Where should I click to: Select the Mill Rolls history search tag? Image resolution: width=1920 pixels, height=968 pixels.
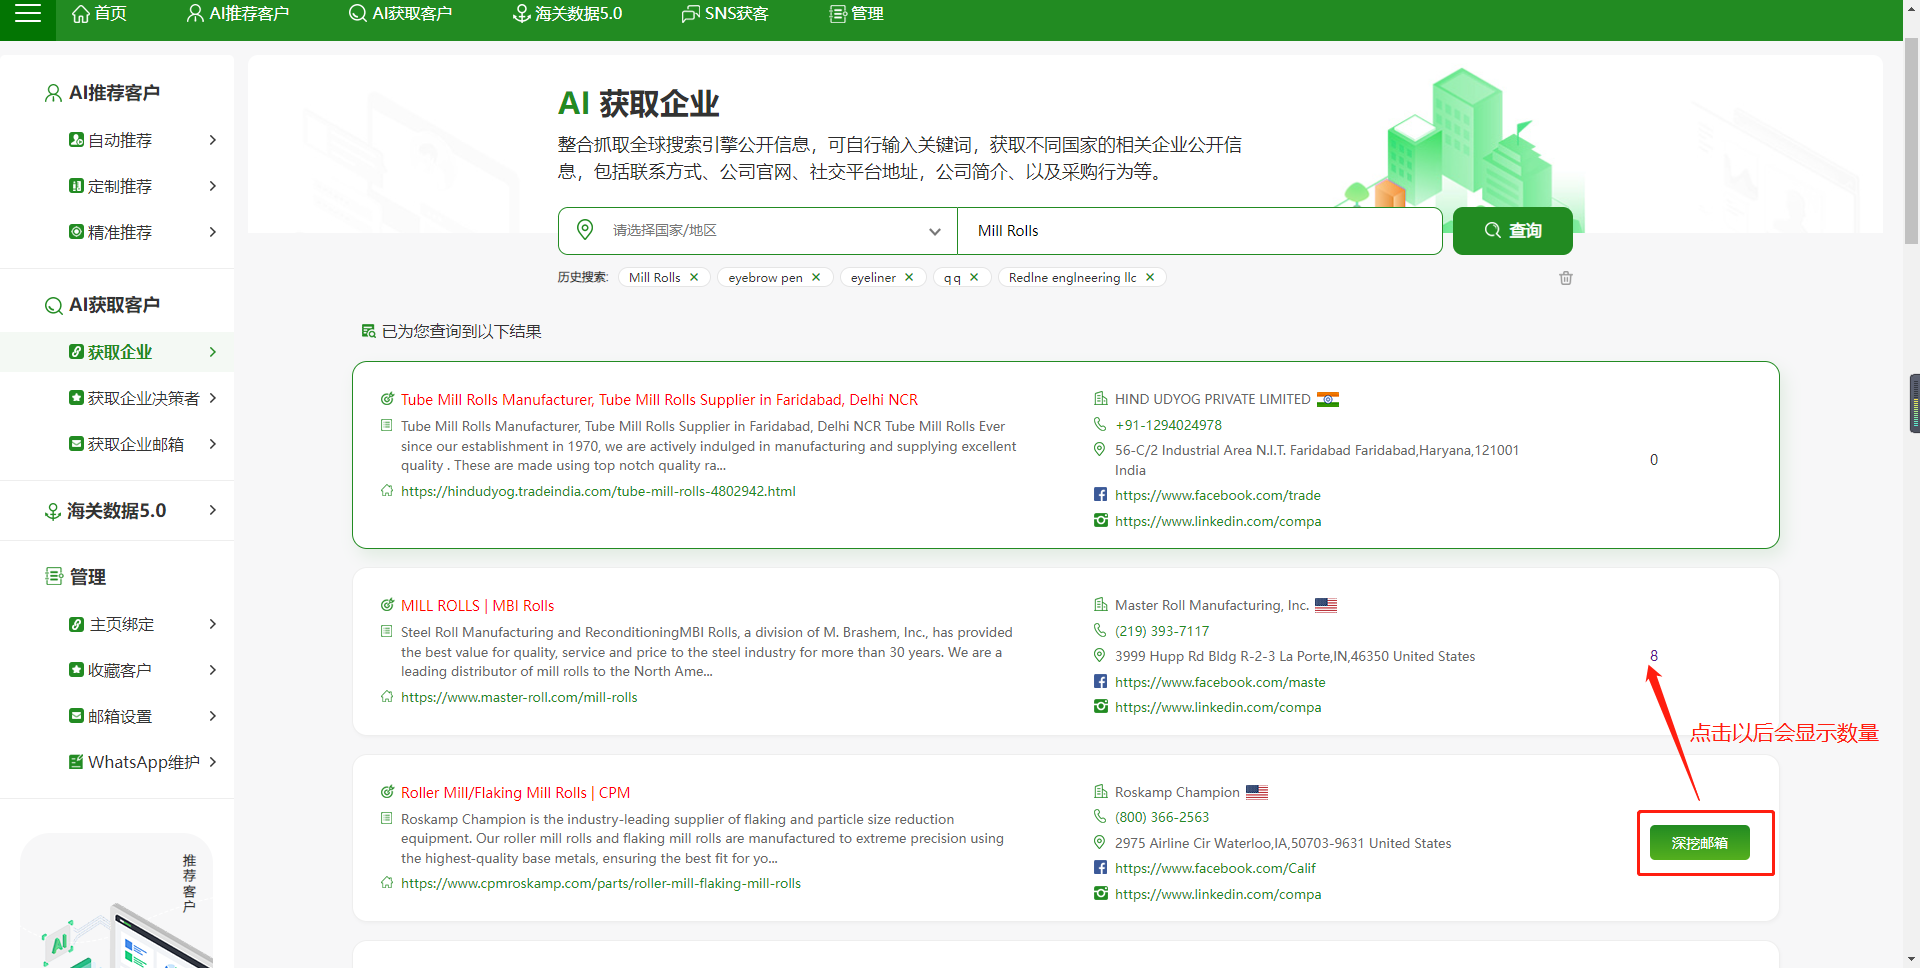654,277
